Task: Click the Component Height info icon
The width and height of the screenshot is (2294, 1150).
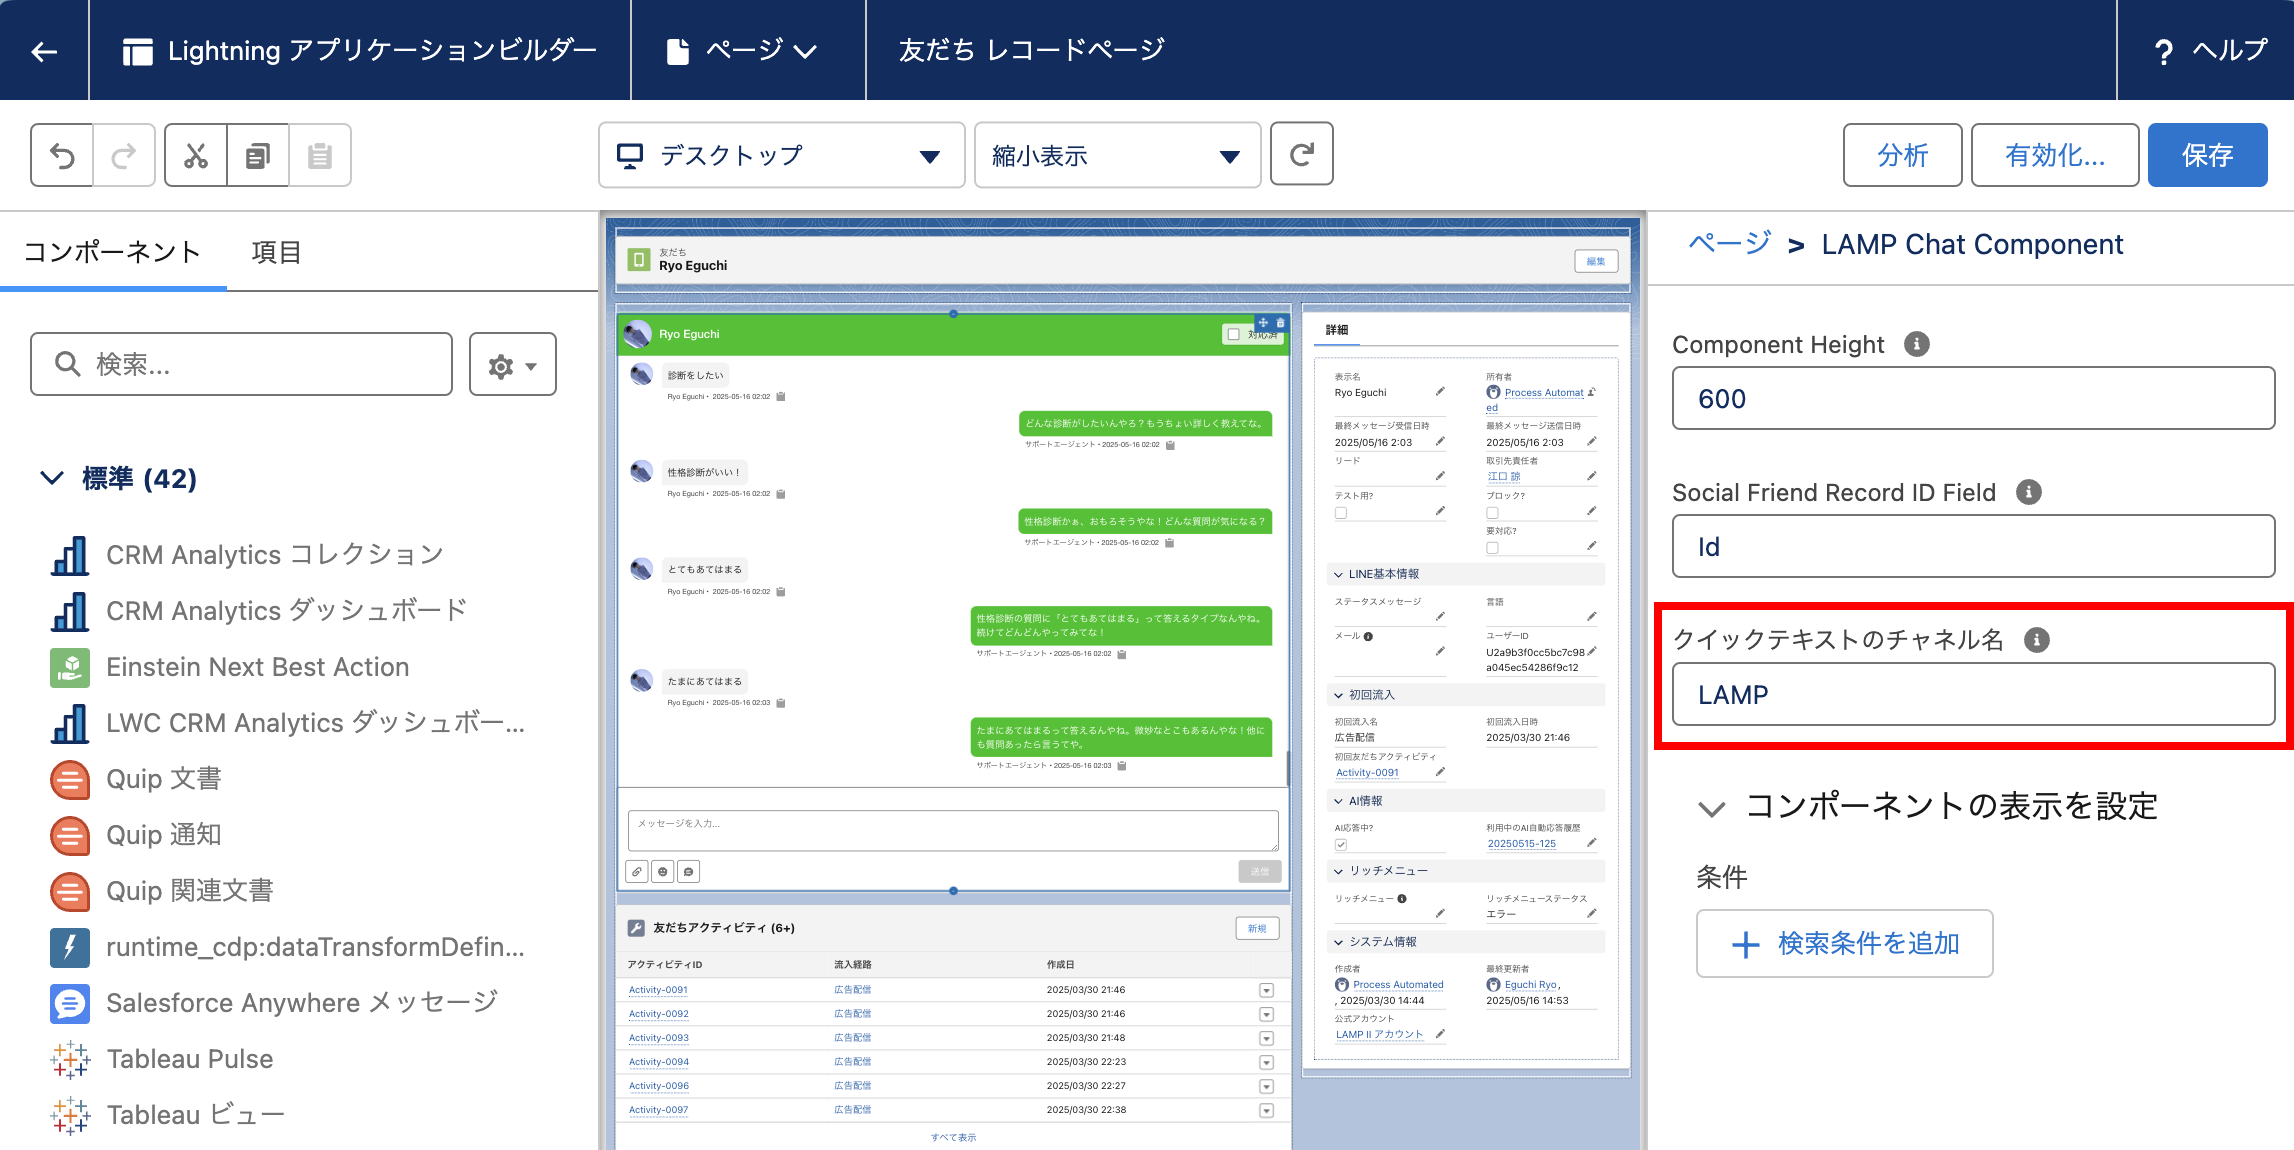Action: (x=1916, y=344)
